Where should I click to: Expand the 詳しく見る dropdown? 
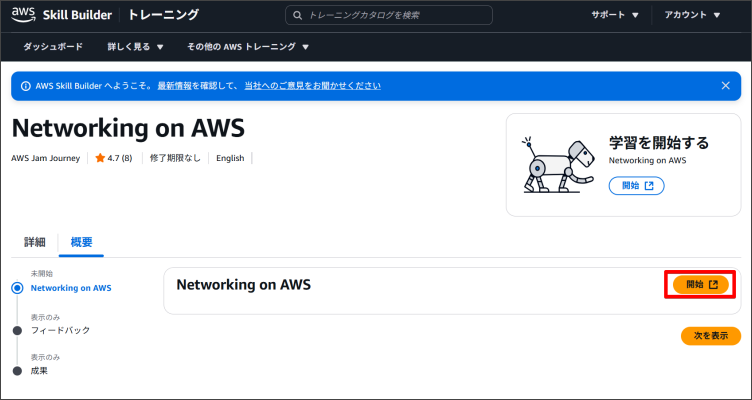135,47
